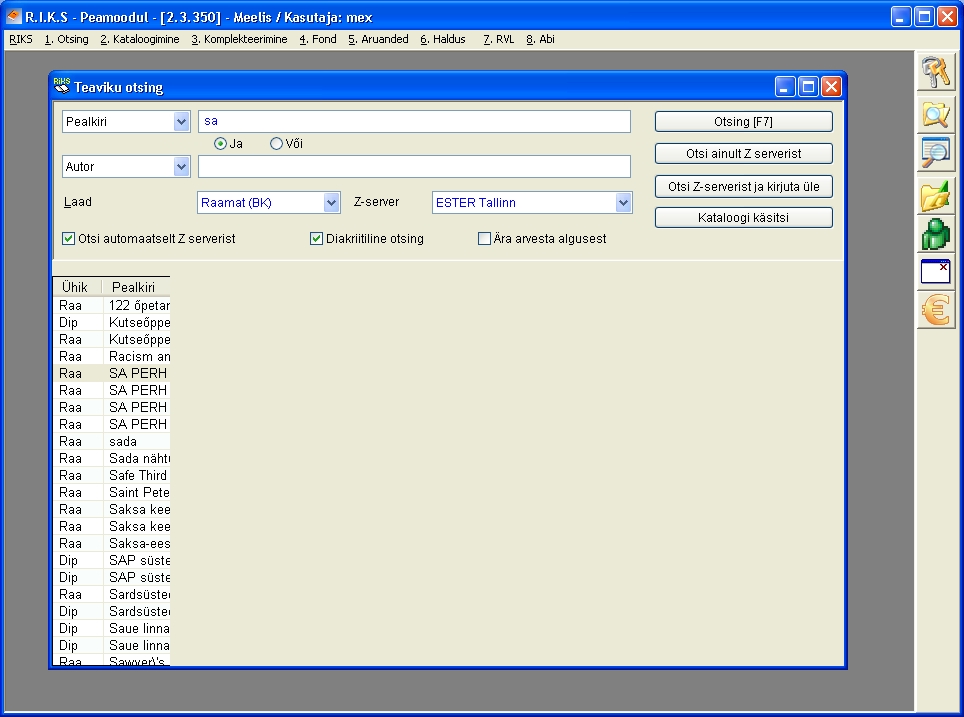Open the 'Raamat (BK)' Laad dropdown
The height and width of the screenshot is (717, 964).
(x=332, y=203)
